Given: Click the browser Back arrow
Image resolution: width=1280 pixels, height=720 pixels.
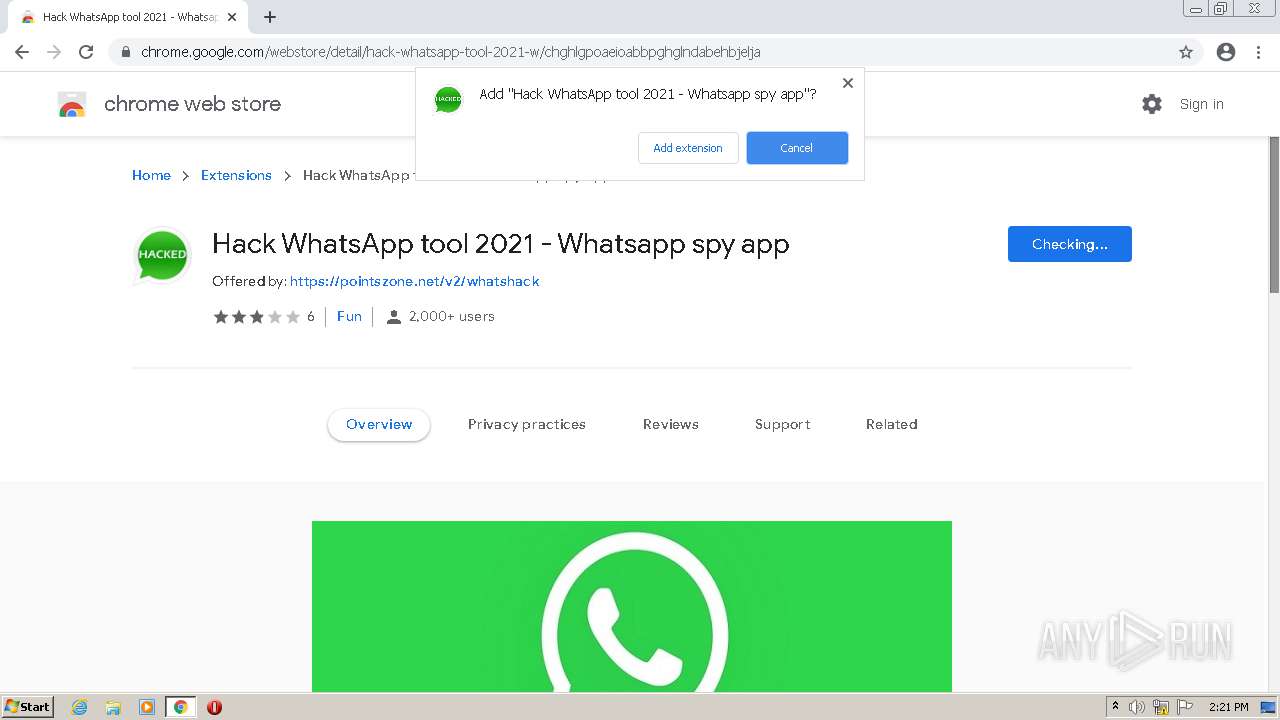Looking at the screenshot, I should tap(22, 52).
